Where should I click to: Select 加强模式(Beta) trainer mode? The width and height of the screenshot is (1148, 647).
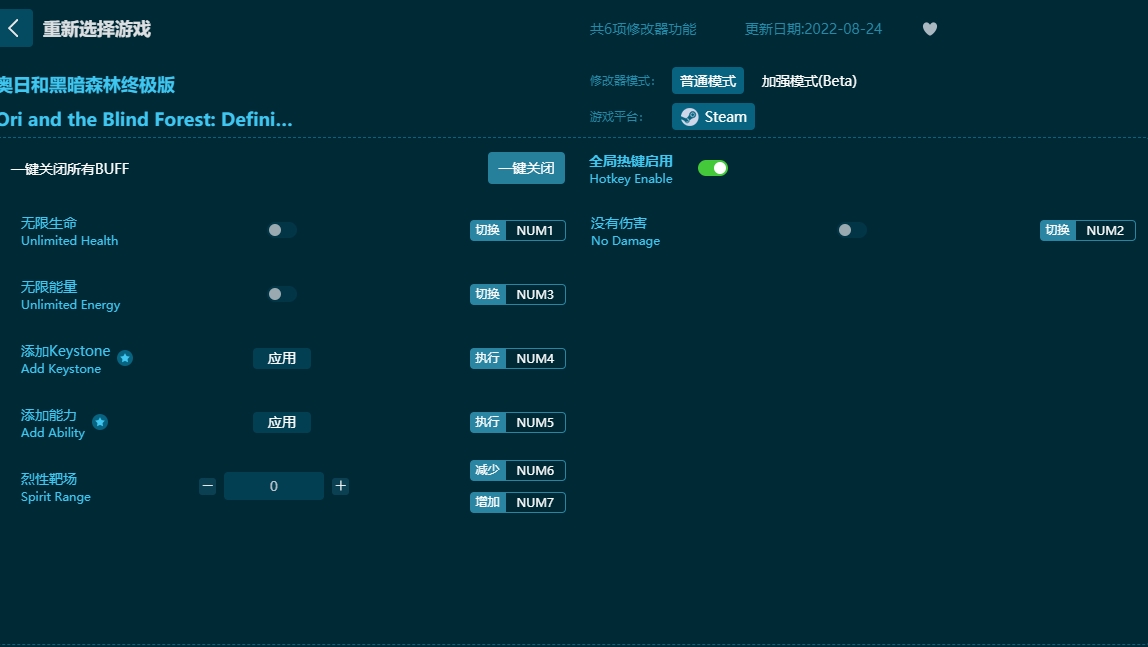(809, 81)
